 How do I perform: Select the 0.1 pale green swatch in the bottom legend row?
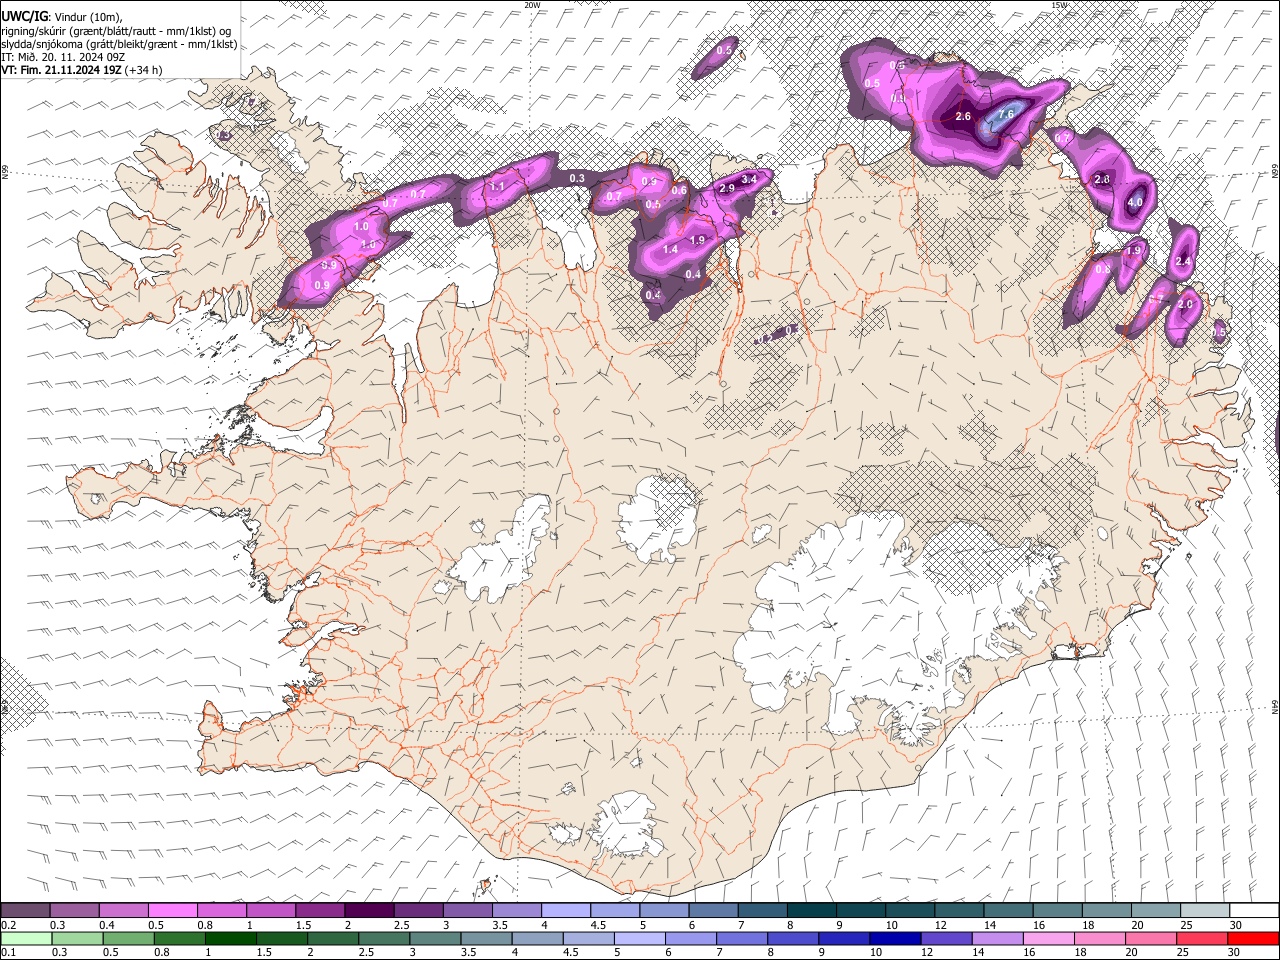pos(25,939)
